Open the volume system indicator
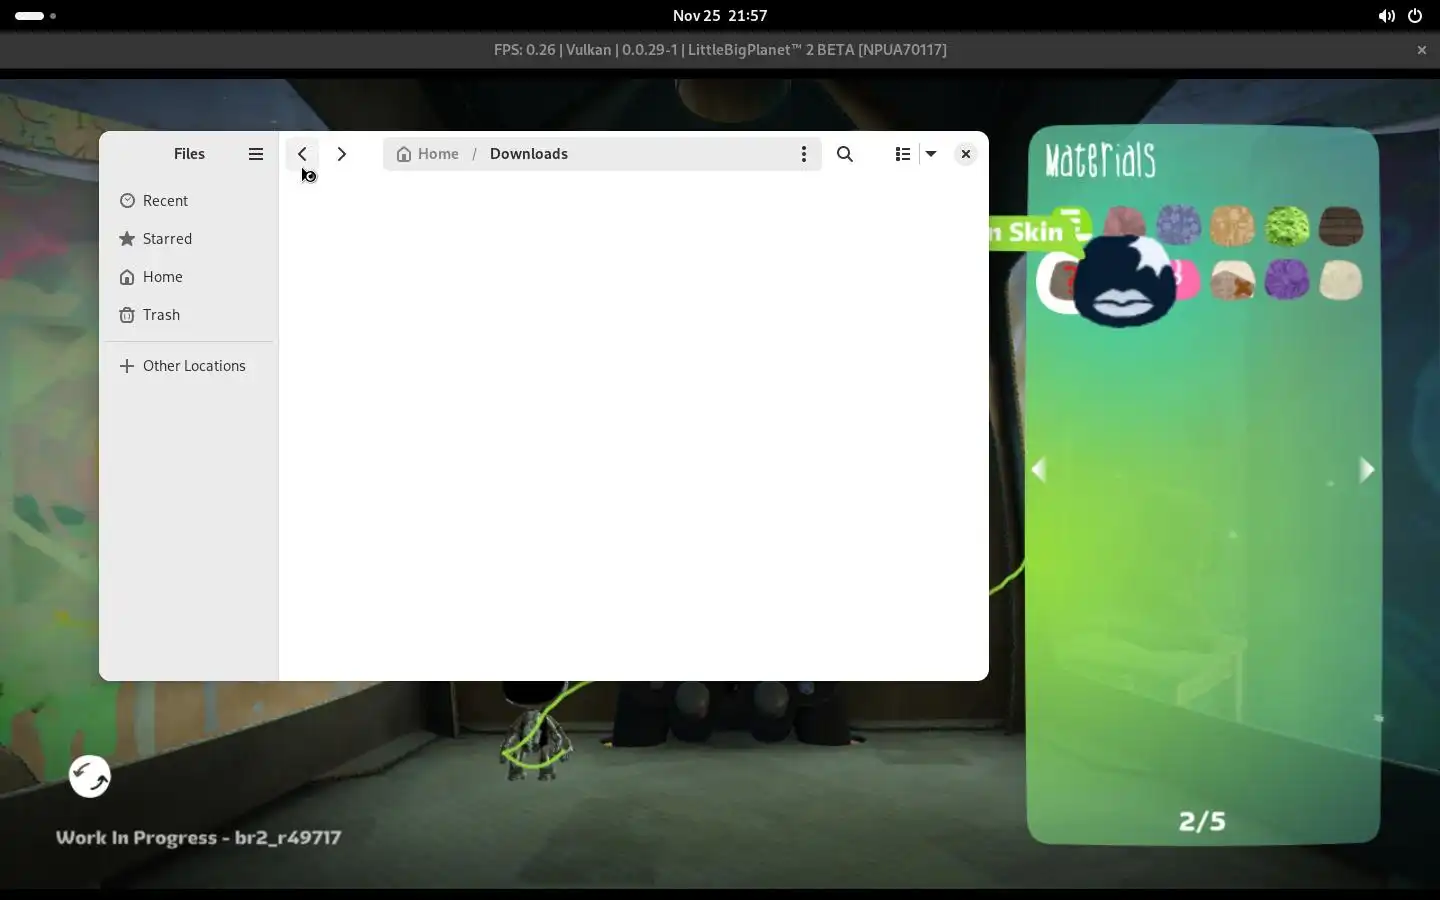The width and height of the screenshot is (1440, 900). pyautogui.click(x=1386, y=16)
